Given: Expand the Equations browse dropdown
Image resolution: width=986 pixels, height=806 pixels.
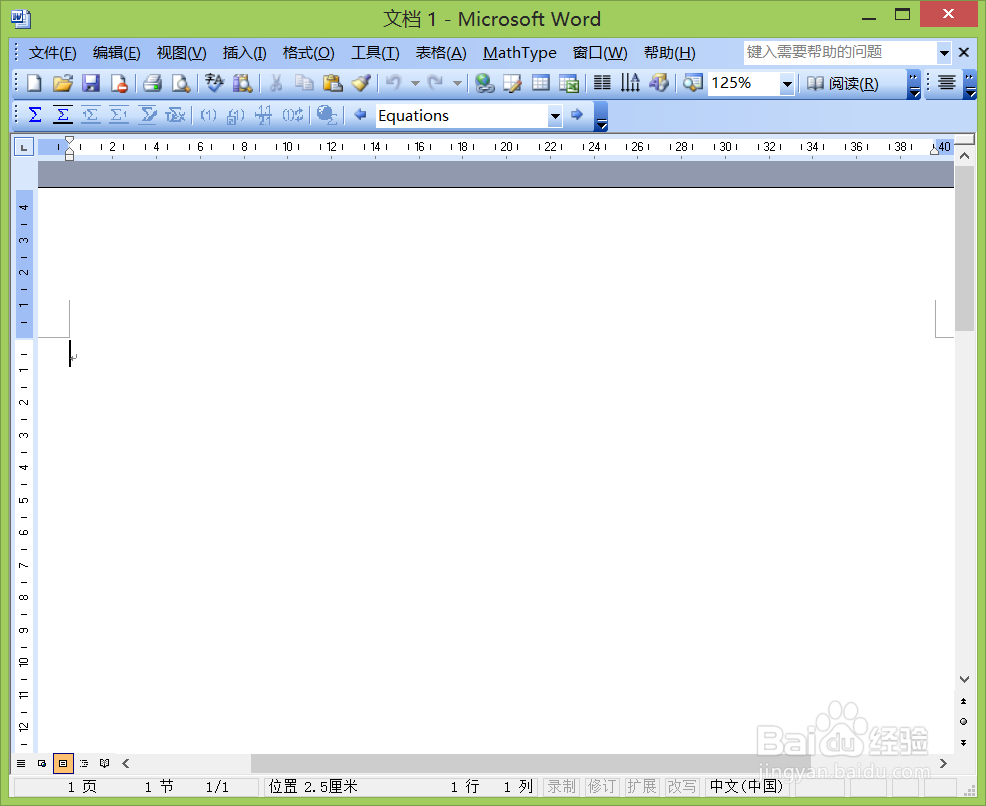Looking at the screenshot, I should click(x=555, y=116).
